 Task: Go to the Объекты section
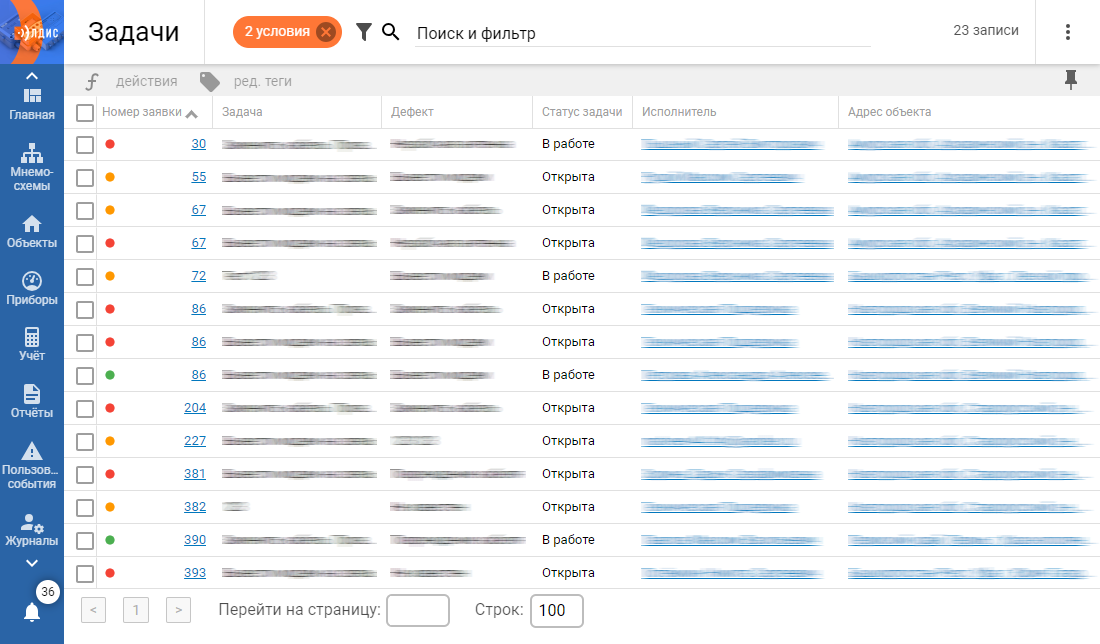click(32, 232)
